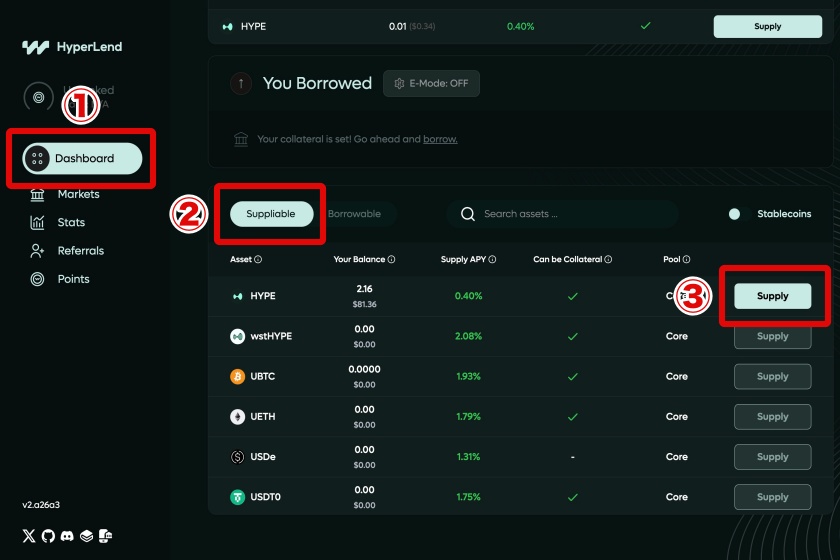Click Supply in the USDe row
840x560 pixels.
772,457
